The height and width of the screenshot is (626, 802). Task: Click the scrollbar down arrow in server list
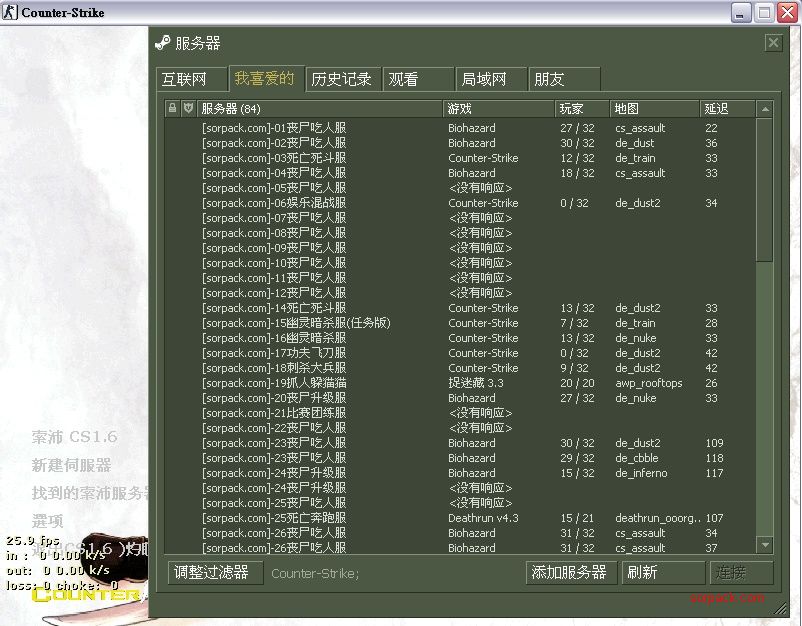coord(765,545)
